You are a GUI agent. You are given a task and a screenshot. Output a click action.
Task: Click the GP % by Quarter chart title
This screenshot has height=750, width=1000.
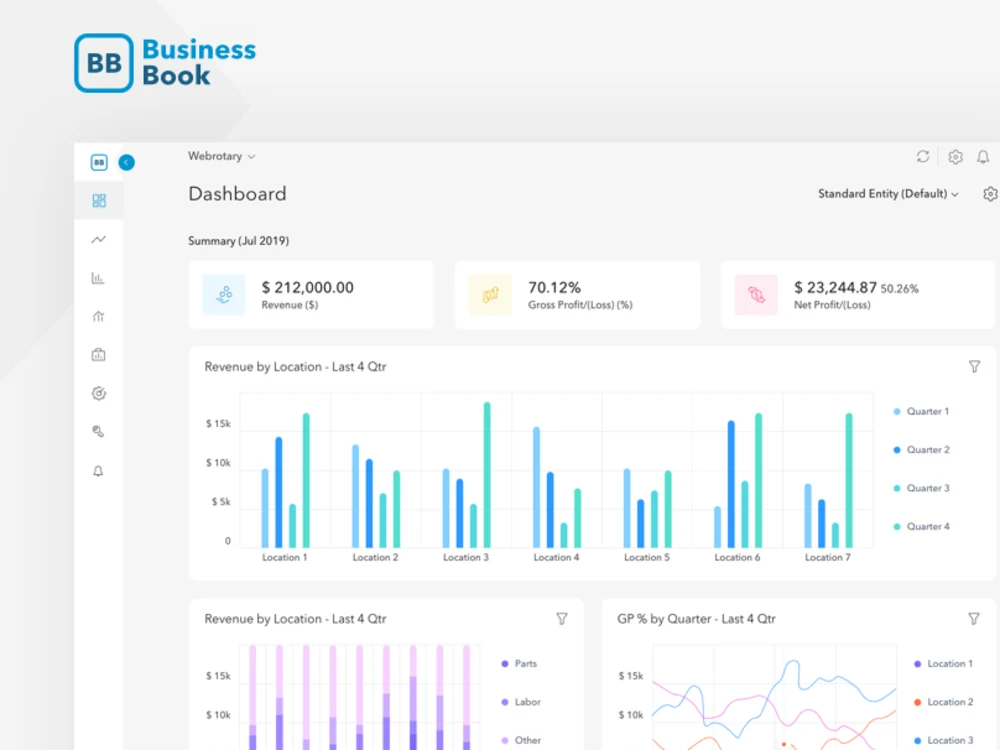(x=696, y=619)
